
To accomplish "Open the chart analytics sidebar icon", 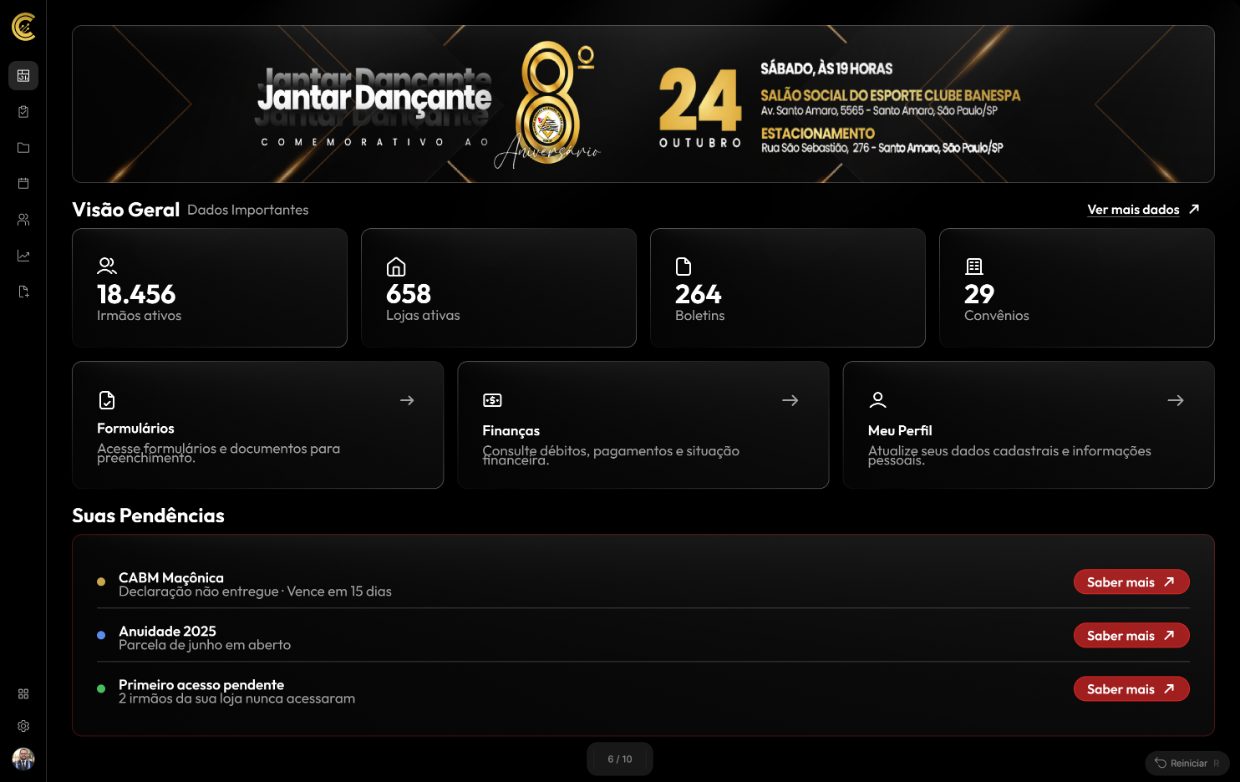I will [x=23, y=256].
